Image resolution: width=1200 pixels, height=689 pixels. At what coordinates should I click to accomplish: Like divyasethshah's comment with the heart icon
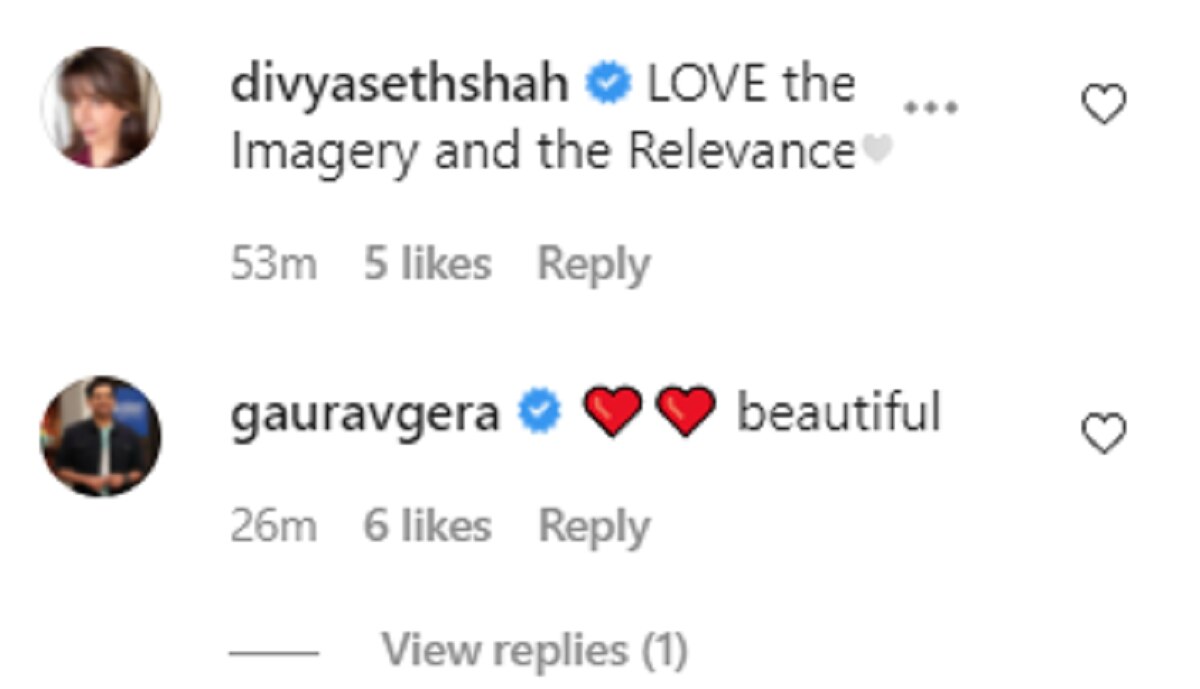pyautogui.click(x=1105, y=105)
